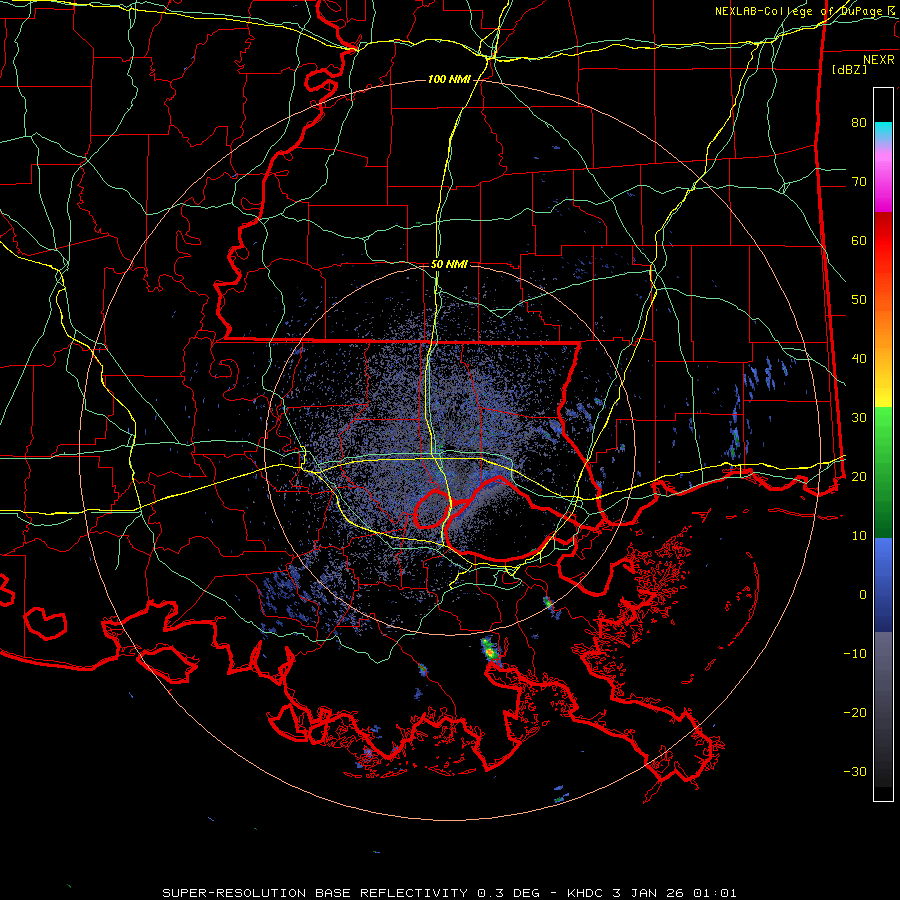The width and height of the screenshot is (900, 900).
Task: Click the 20 value on dBZ scale
Action: tap(859, 477)
